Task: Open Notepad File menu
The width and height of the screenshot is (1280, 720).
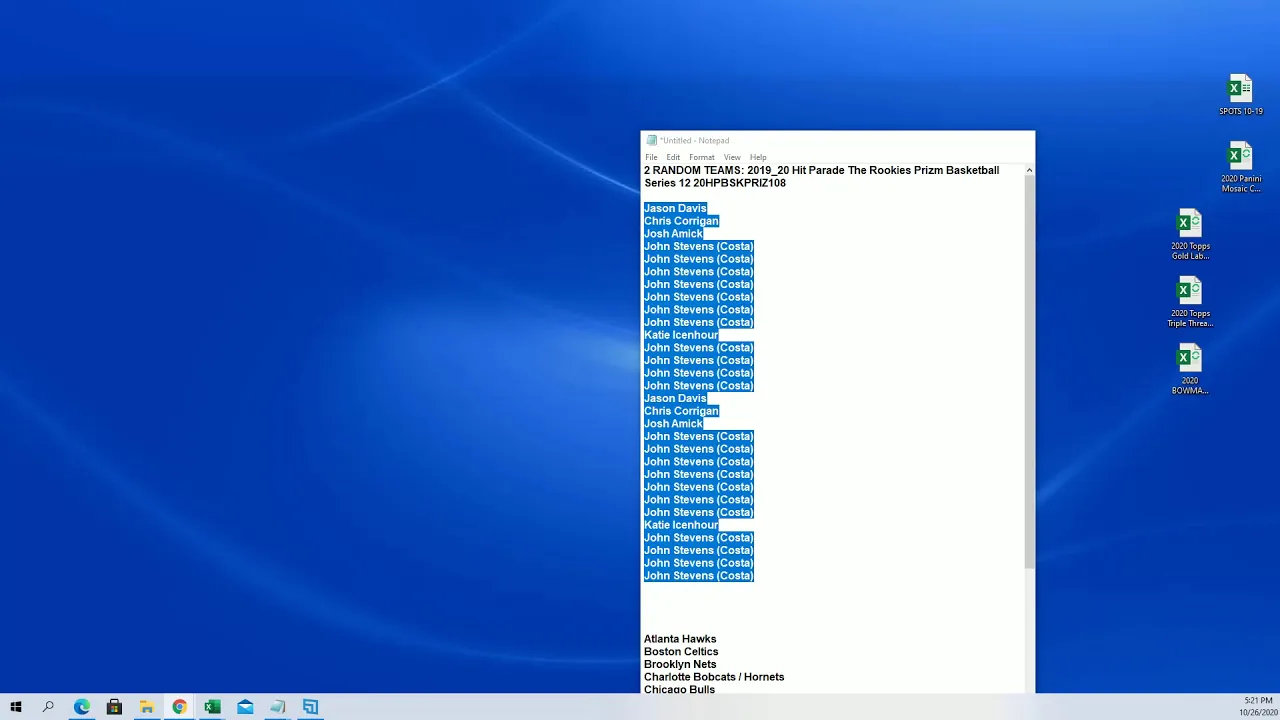Action: click(x=651, y=157)
